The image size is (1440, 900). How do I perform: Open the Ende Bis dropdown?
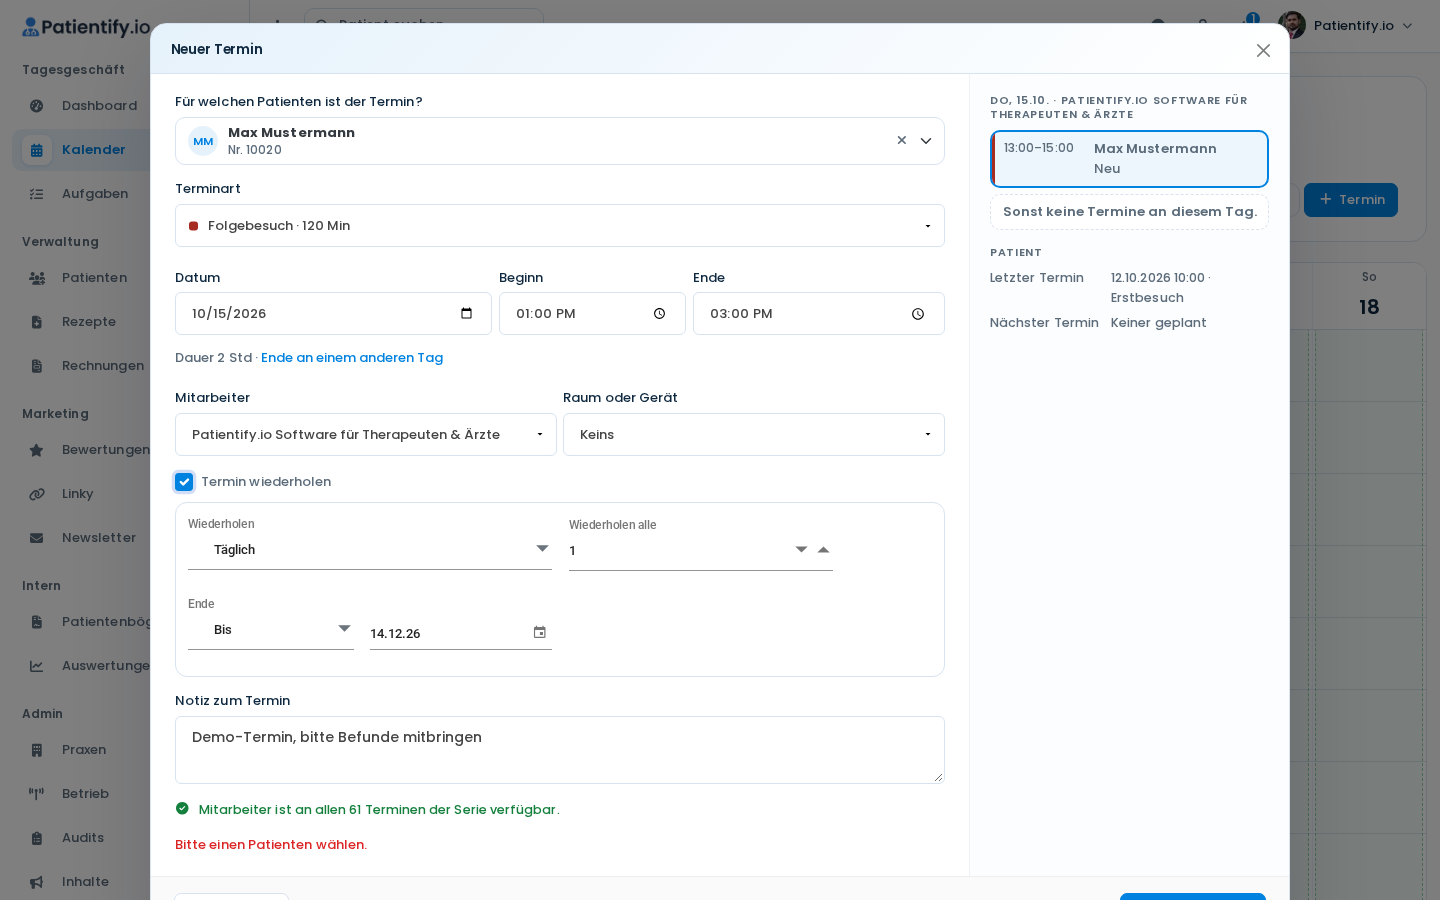click(x=271, y=630)
